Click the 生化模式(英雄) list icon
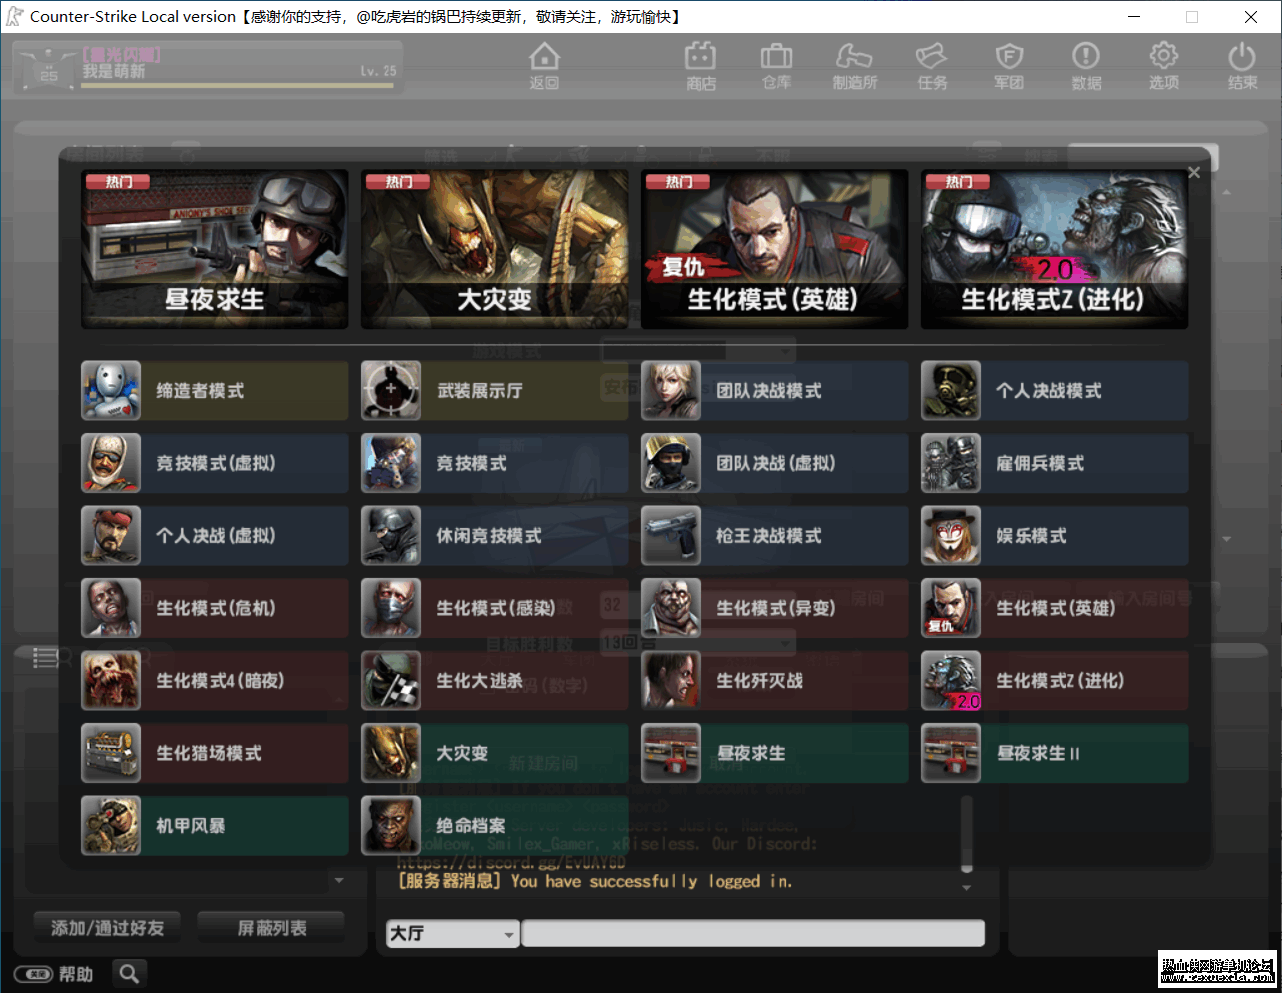Viewport: 1282px width, 993px height. [951, 608]
